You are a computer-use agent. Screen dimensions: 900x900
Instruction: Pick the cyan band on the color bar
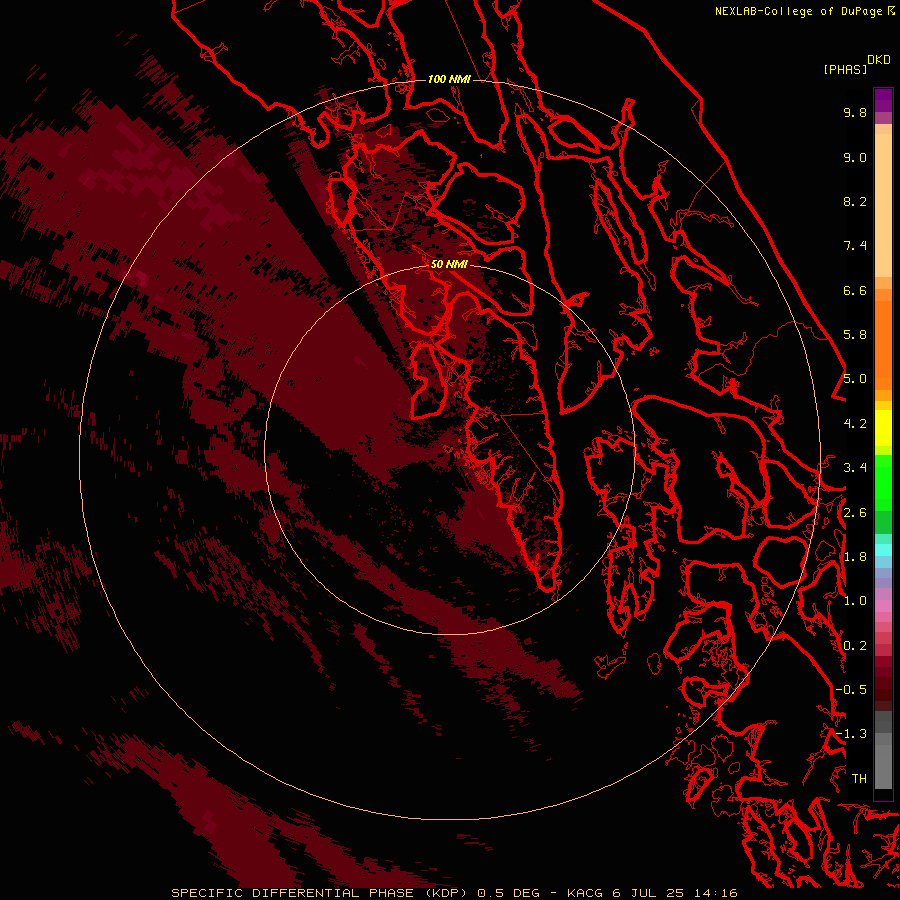pyautogui.click(x=883, y=550)
